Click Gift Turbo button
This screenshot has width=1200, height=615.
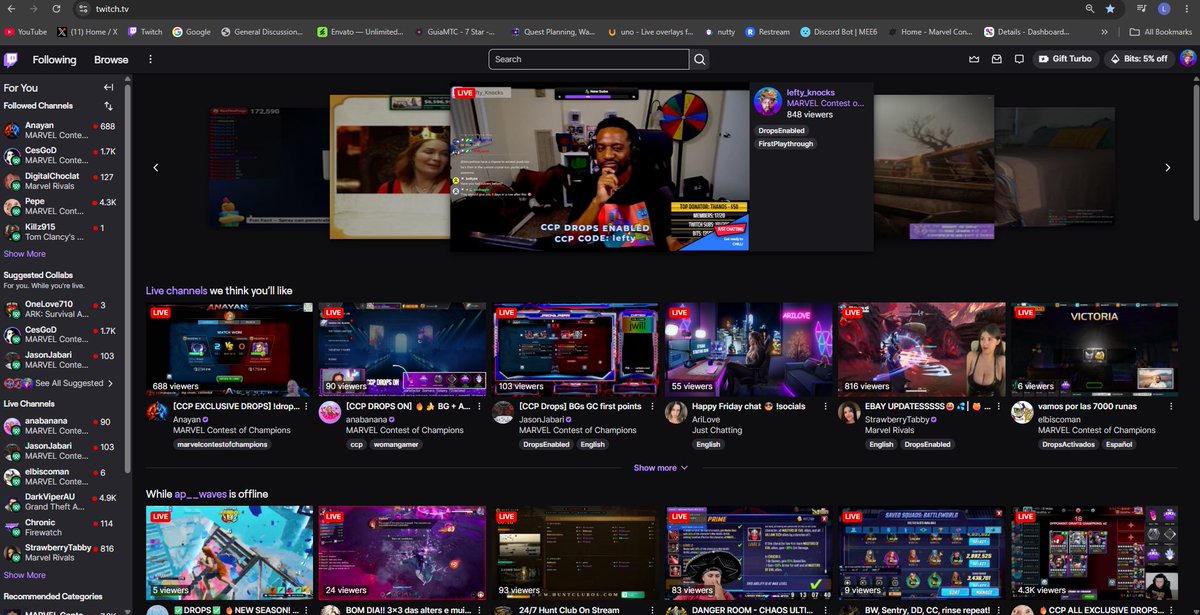click(1065, 59)
